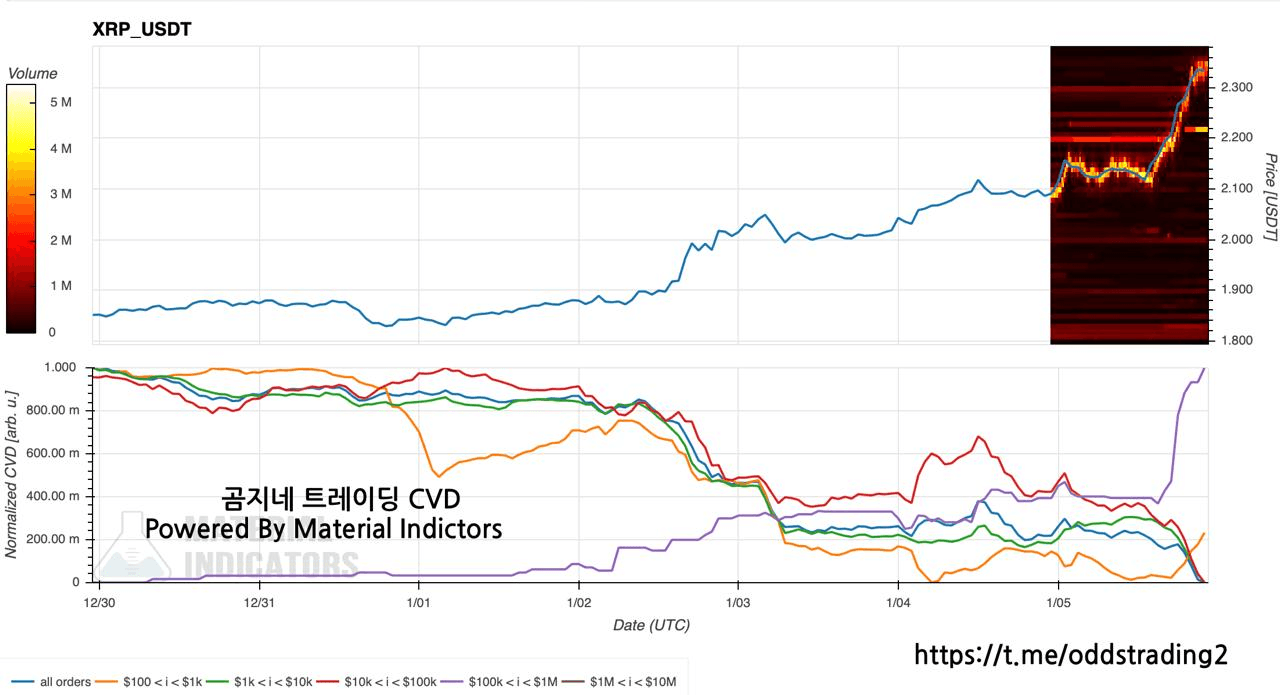Open the t.me/oddstrading2 Telegram link
This screenshot has height=695, width=1280.
click(x=1070, y=654)
